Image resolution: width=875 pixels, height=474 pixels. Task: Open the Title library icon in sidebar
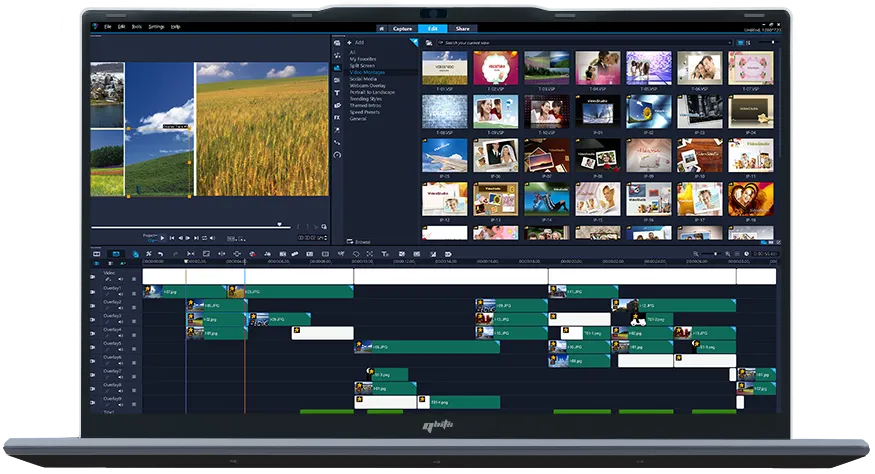[x=337, y=92]
